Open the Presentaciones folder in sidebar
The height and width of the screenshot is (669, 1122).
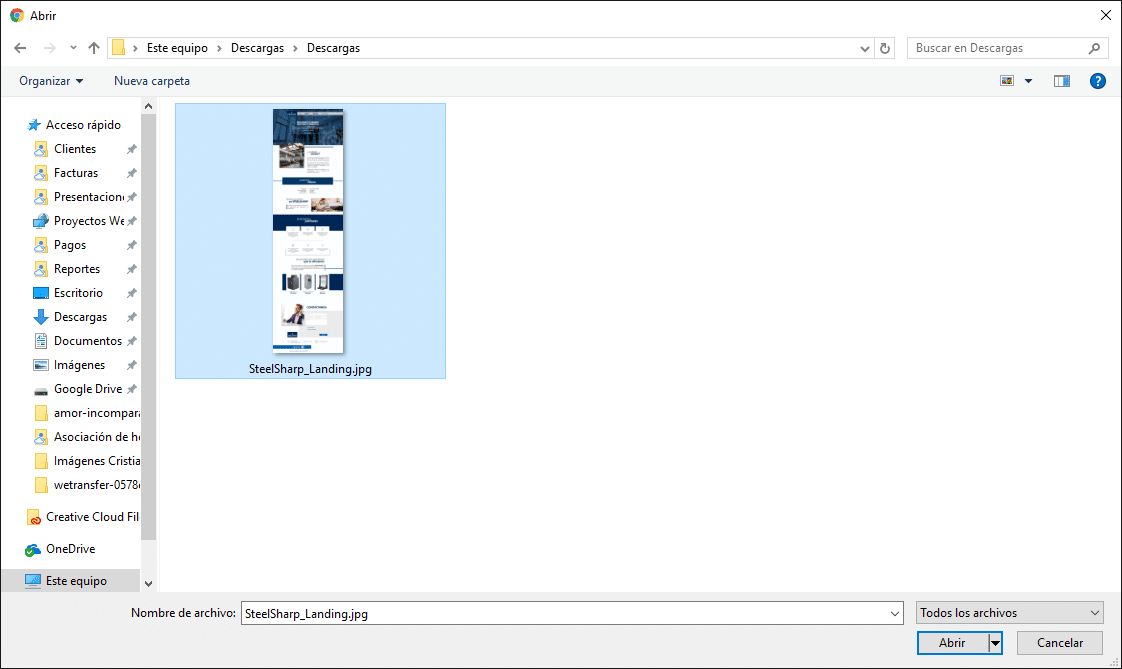point(89,197)
